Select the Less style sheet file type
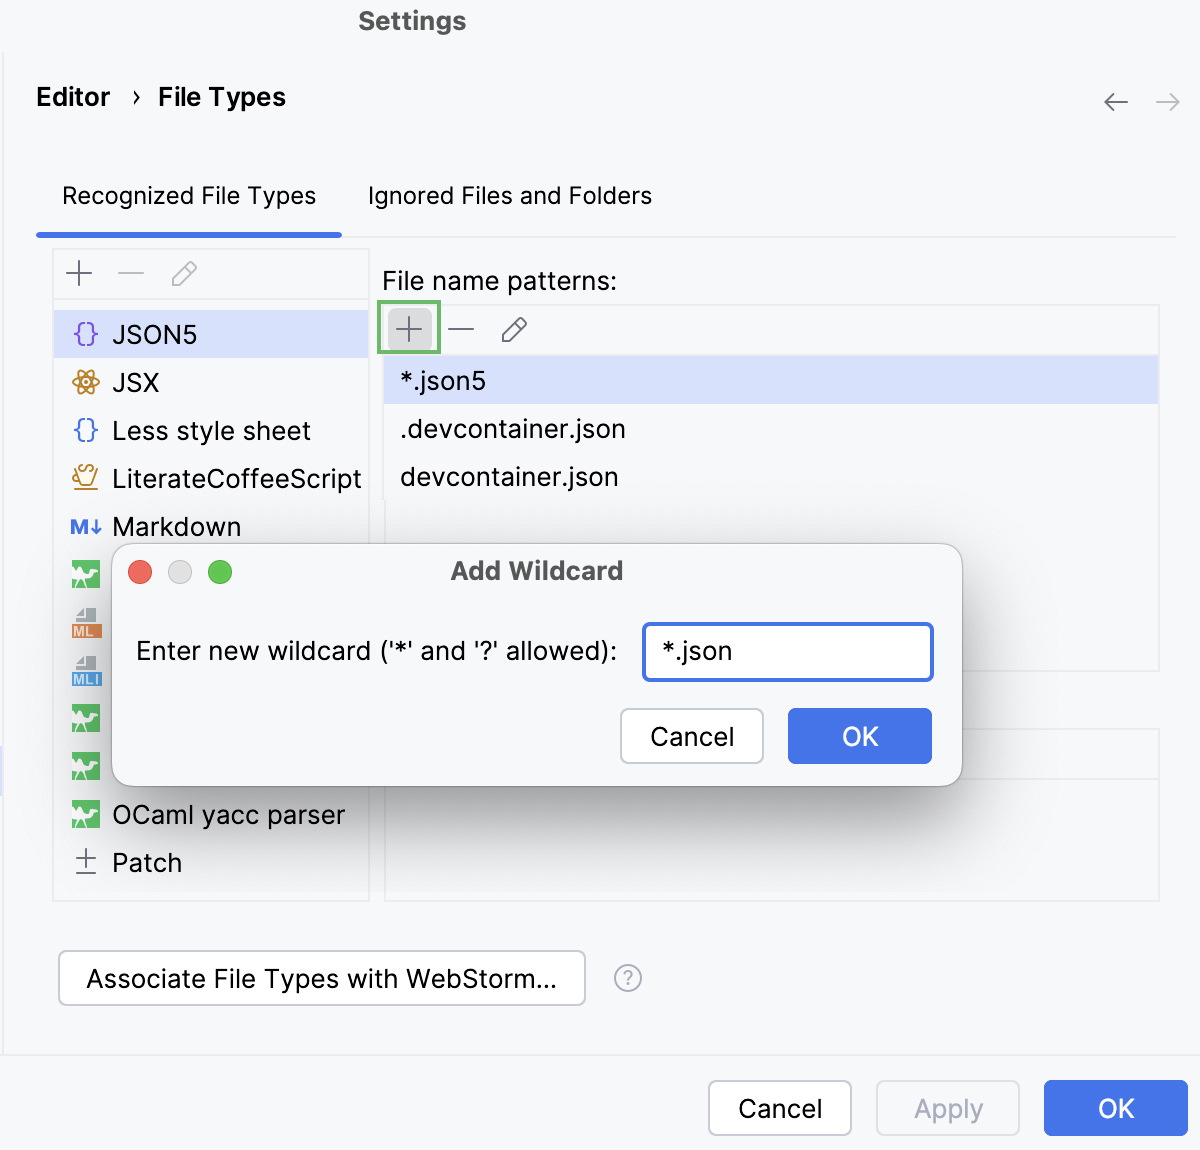Viewport: 1200px width, 1150px height. (x=210, y=430)
